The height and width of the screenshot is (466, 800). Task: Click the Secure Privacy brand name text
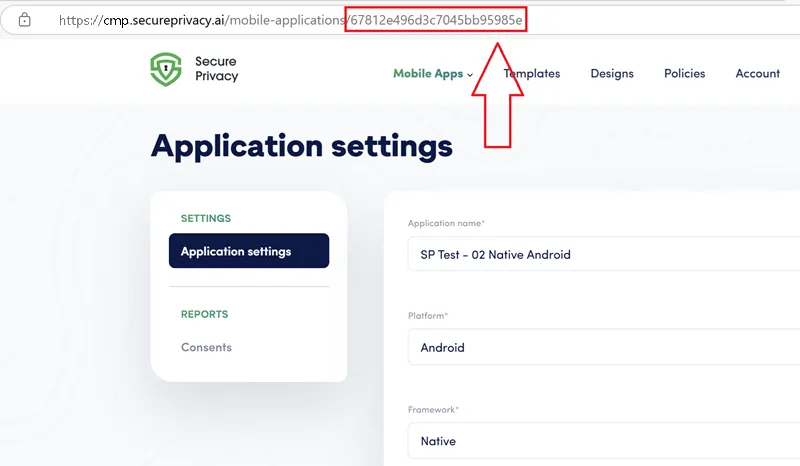pyautogui.click(x=216, y=68)
